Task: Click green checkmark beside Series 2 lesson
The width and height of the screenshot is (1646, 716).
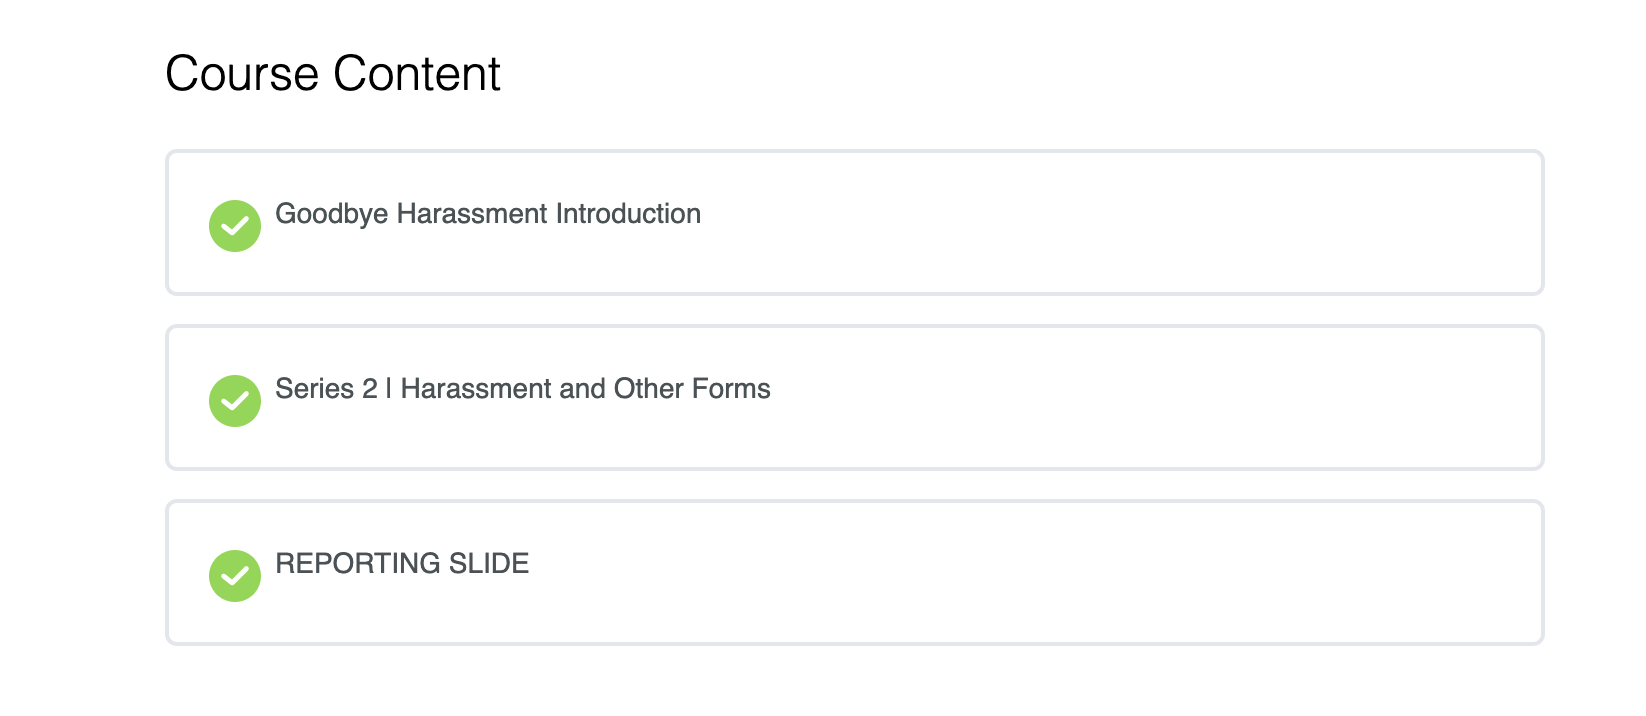Action: (x=235, y=401)
